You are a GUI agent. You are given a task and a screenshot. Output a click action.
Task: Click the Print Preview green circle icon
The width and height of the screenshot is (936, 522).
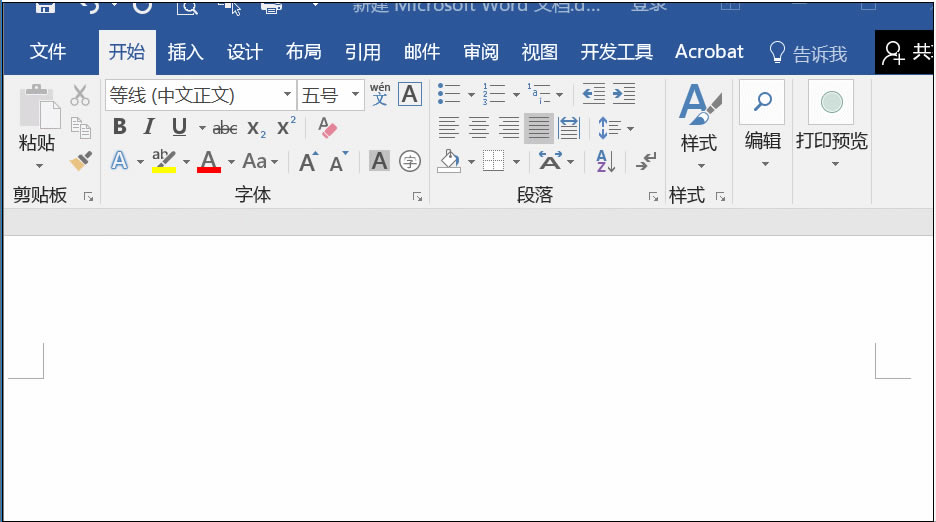click(x=832, y=102)
